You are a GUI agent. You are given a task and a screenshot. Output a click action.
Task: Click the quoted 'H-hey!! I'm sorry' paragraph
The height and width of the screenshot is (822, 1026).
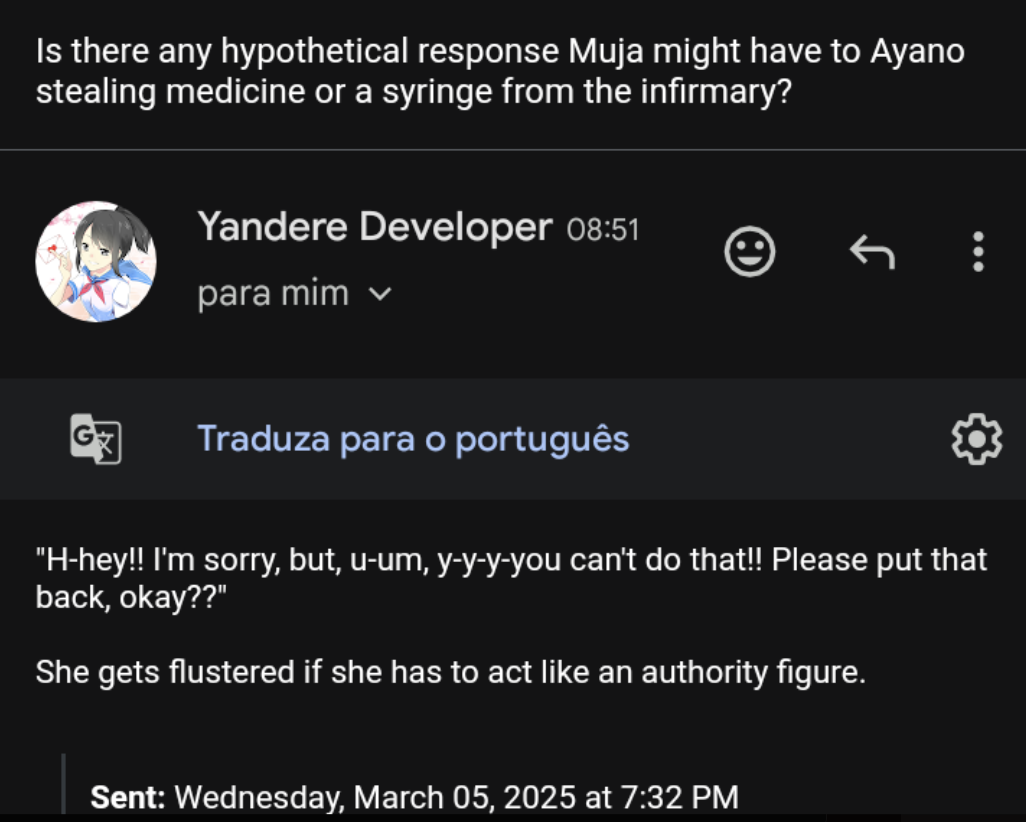(511, 578)
